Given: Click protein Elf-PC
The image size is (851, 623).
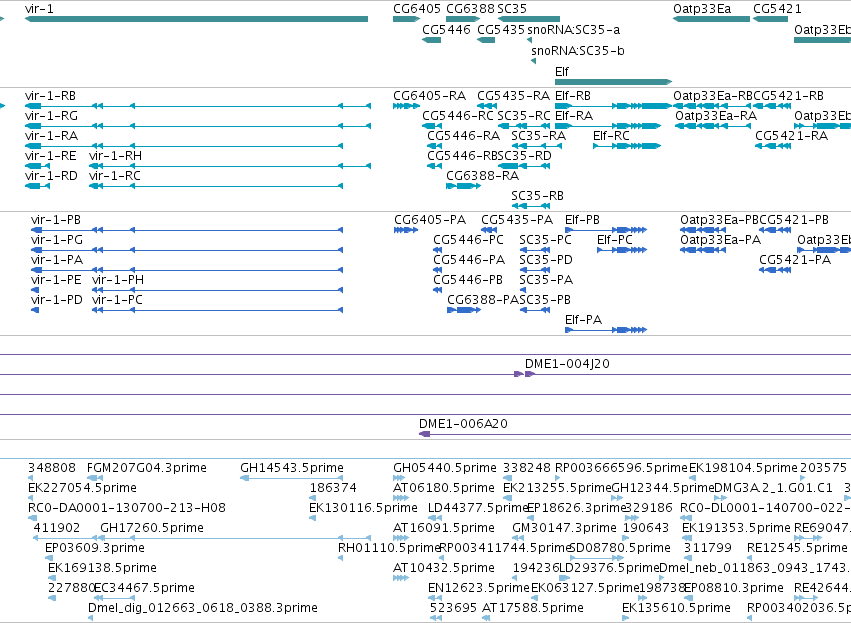Looking at the screenshot, I should (x=622, y=250).
